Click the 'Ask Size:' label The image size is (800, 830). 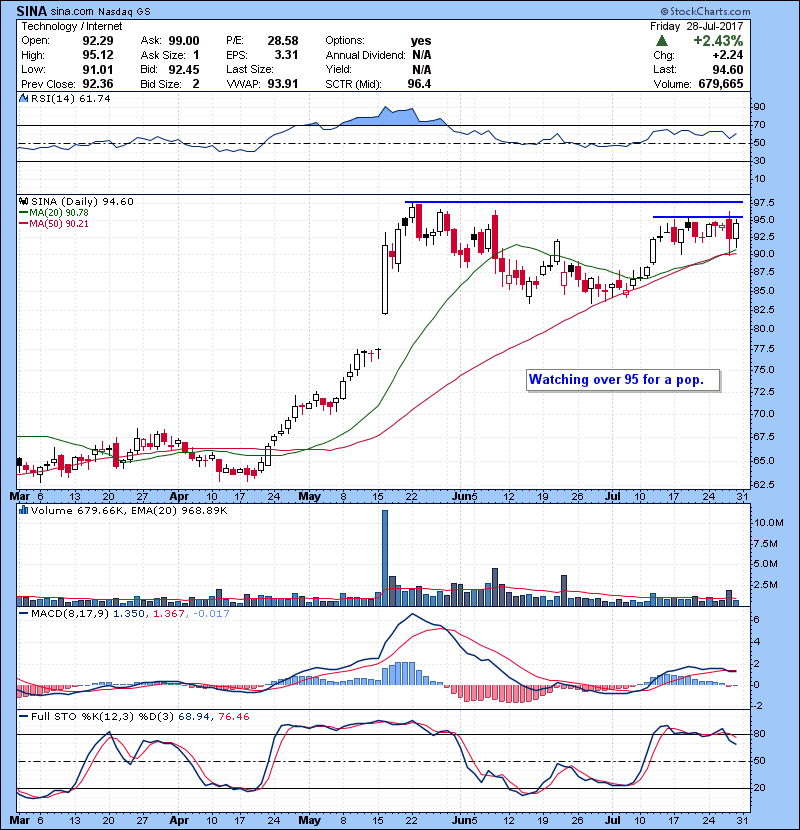[x=163, y=55]
